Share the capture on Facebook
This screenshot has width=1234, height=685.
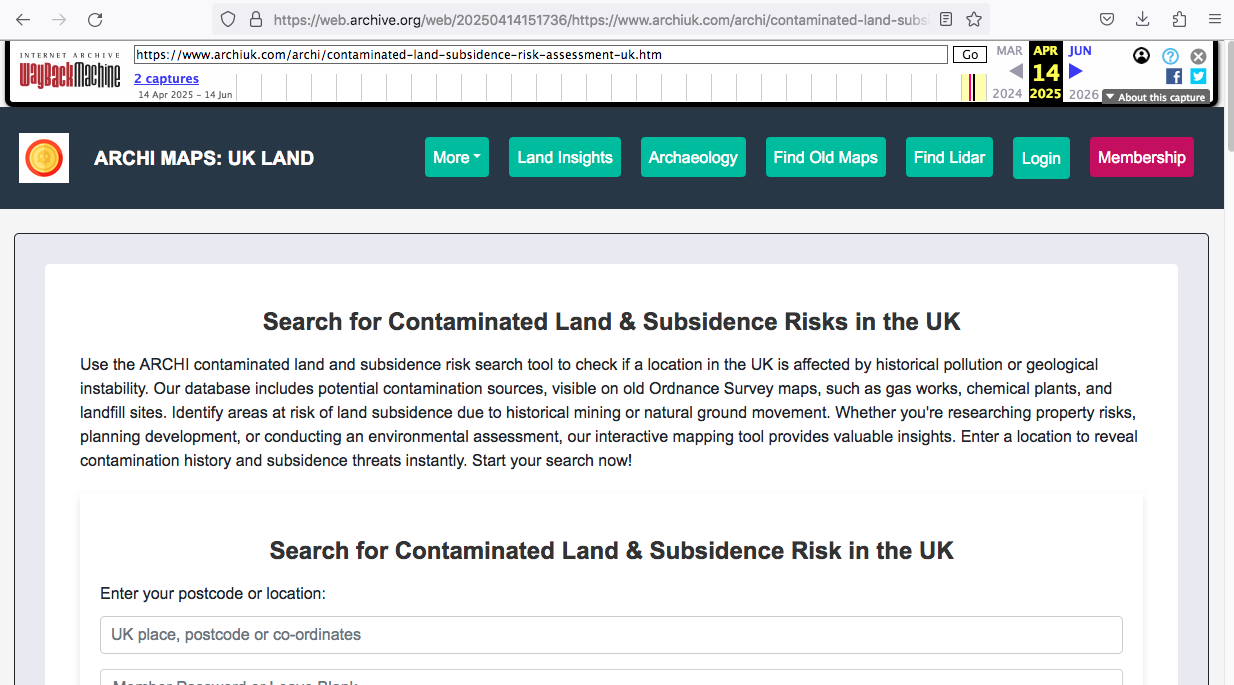point(1174,76)
